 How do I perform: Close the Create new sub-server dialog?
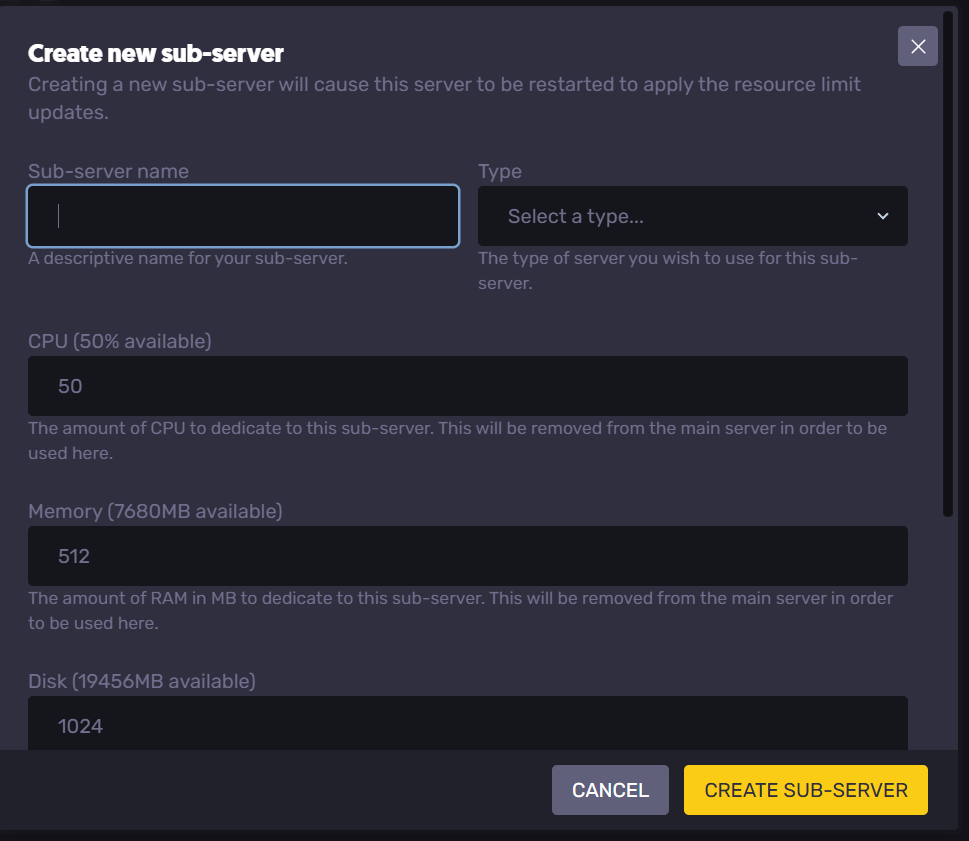point(917,46)
